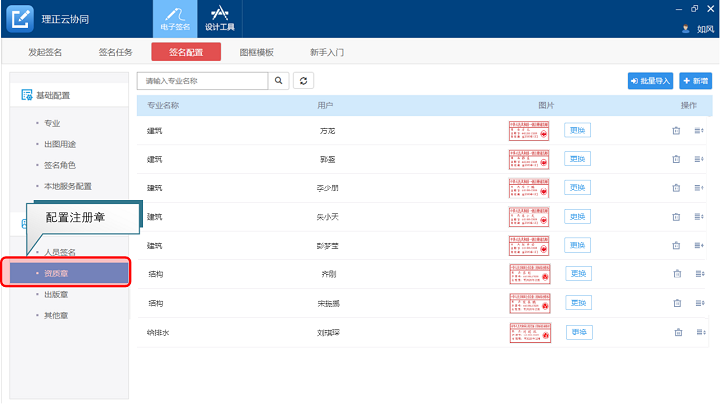Screen dimensions: 720x404
Task: Click the stamp image thumbnail for 彭罗莹
Action: [530, 245]
